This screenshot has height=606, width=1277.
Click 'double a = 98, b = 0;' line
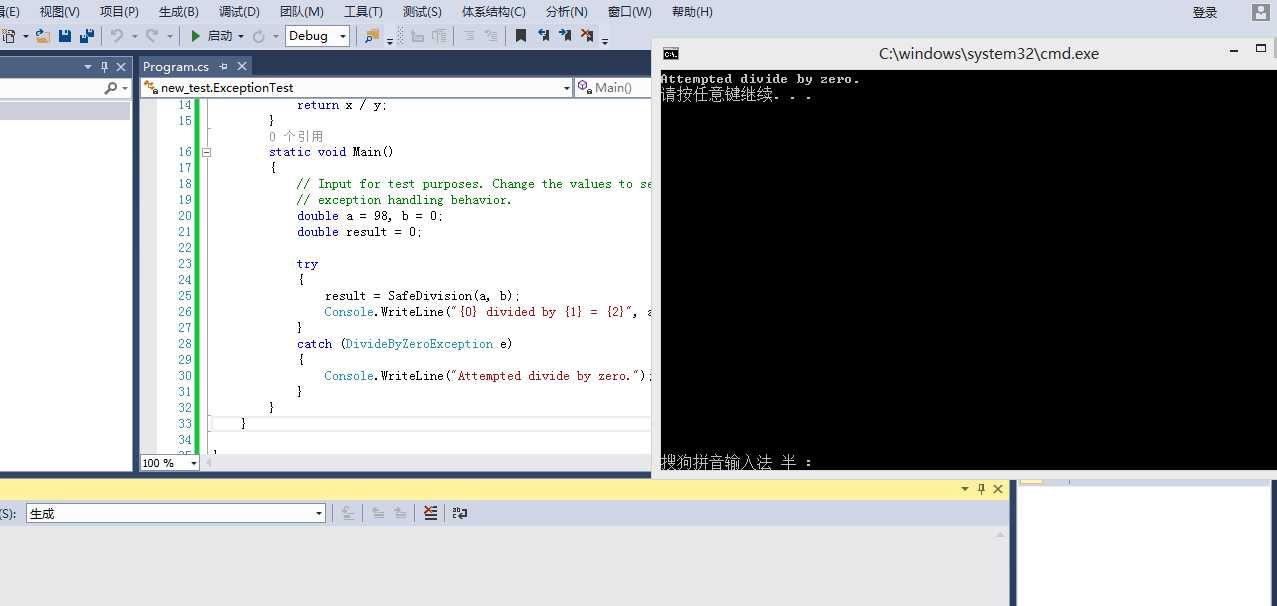click(x=370, y=216)
